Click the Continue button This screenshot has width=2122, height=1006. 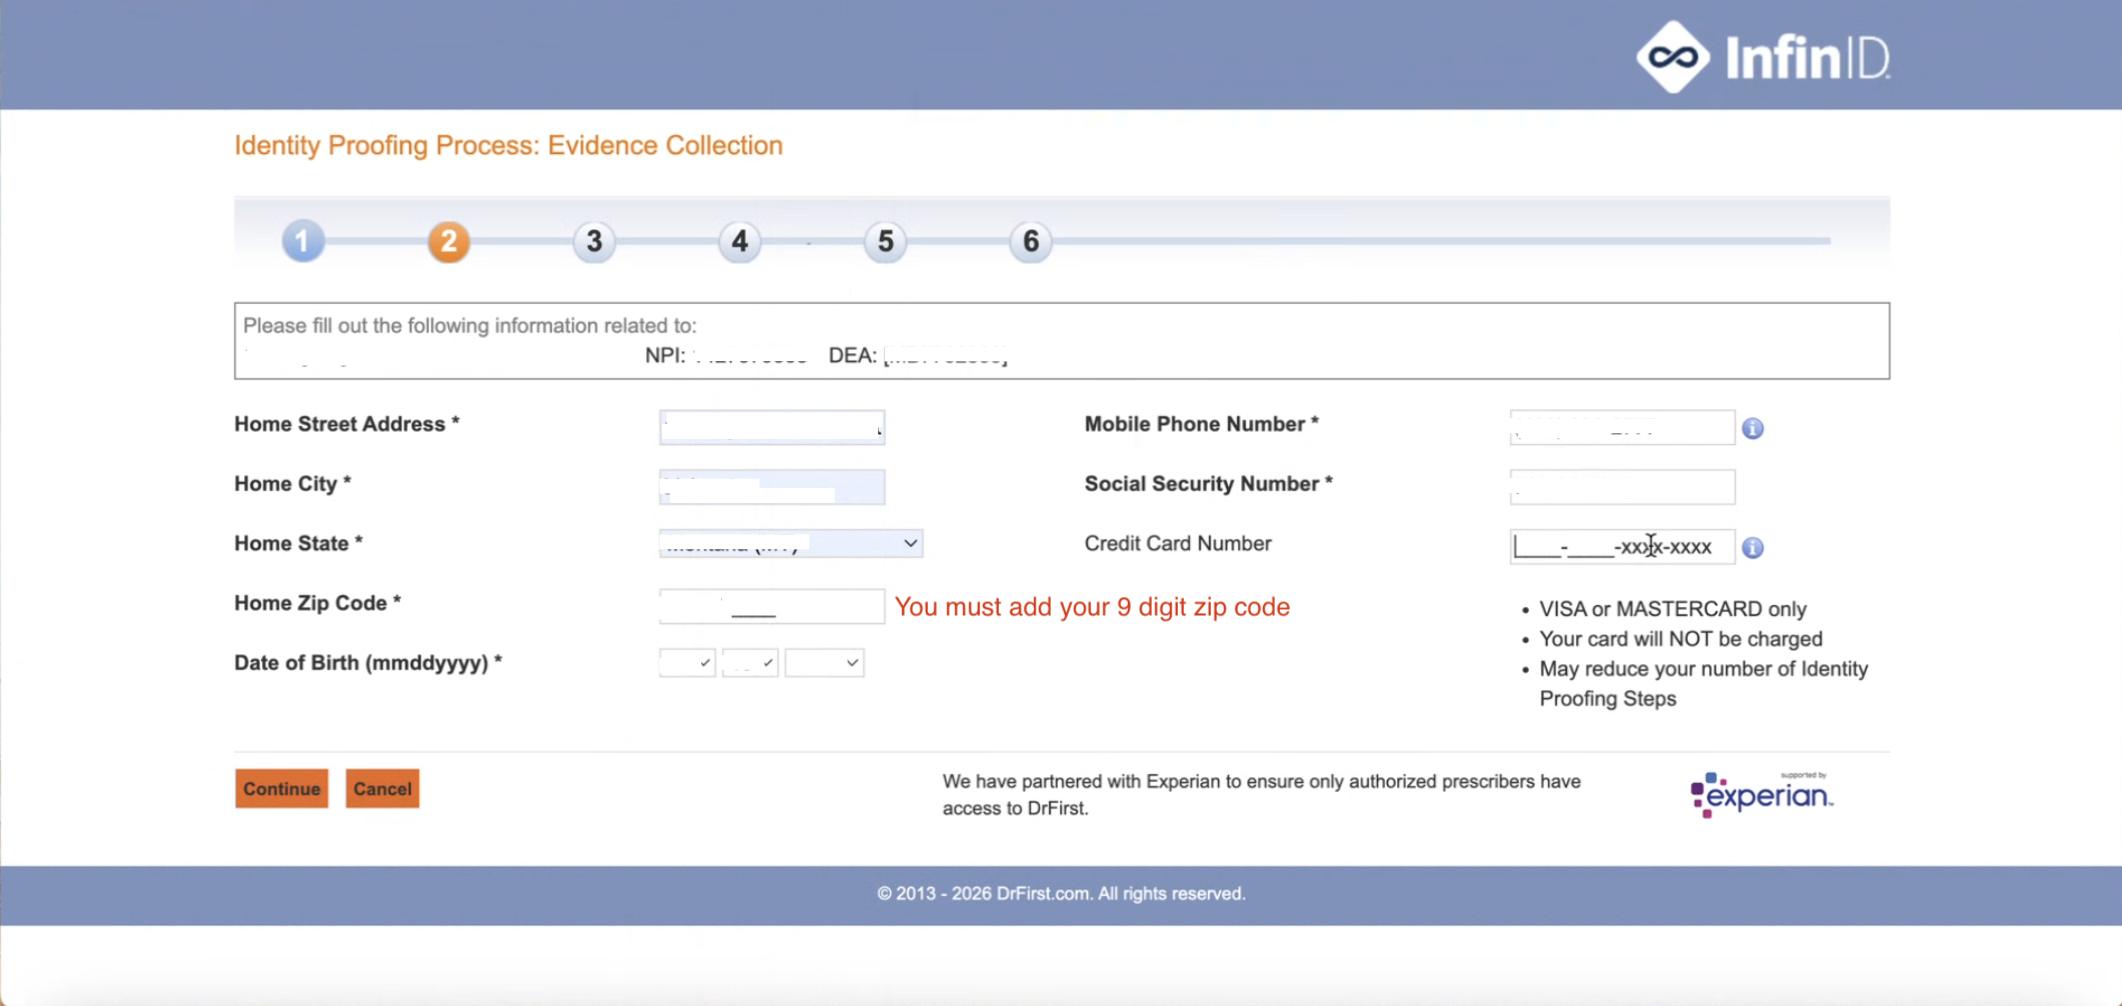[282, 789]
